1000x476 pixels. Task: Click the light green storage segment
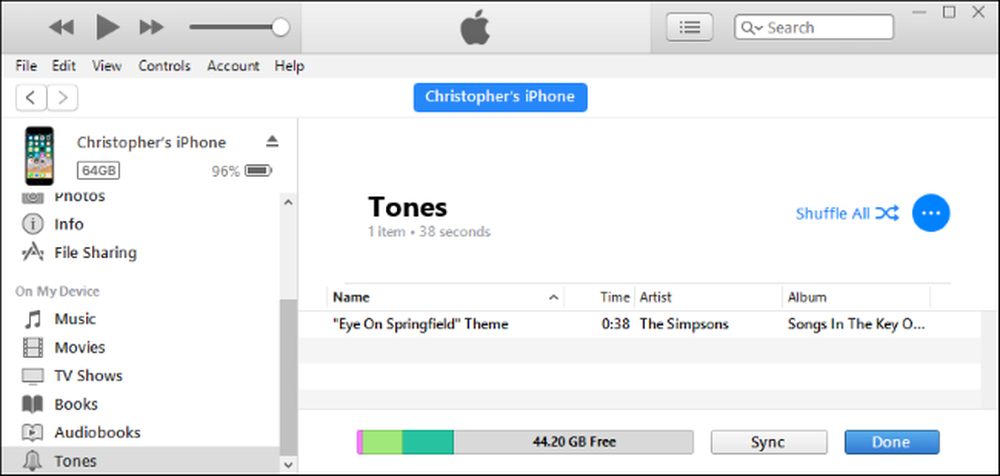(382, 442)
